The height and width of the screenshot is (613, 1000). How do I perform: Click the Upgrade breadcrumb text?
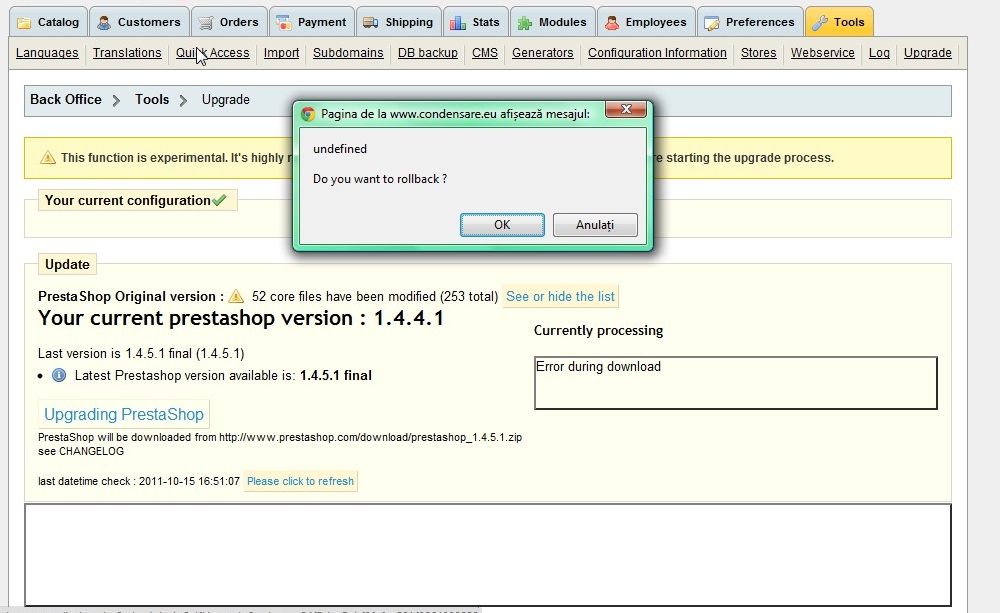point(226,100)
